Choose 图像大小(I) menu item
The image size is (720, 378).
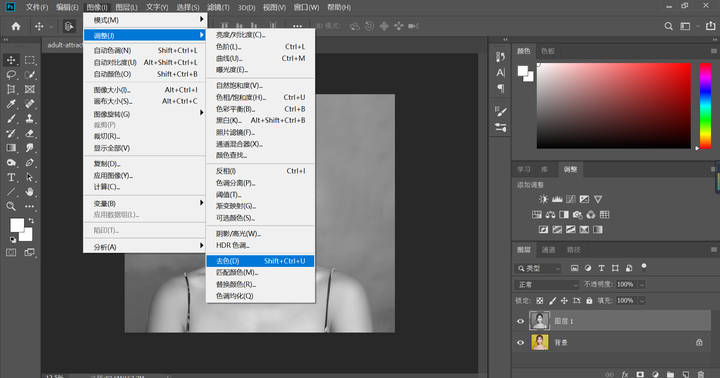145,90
